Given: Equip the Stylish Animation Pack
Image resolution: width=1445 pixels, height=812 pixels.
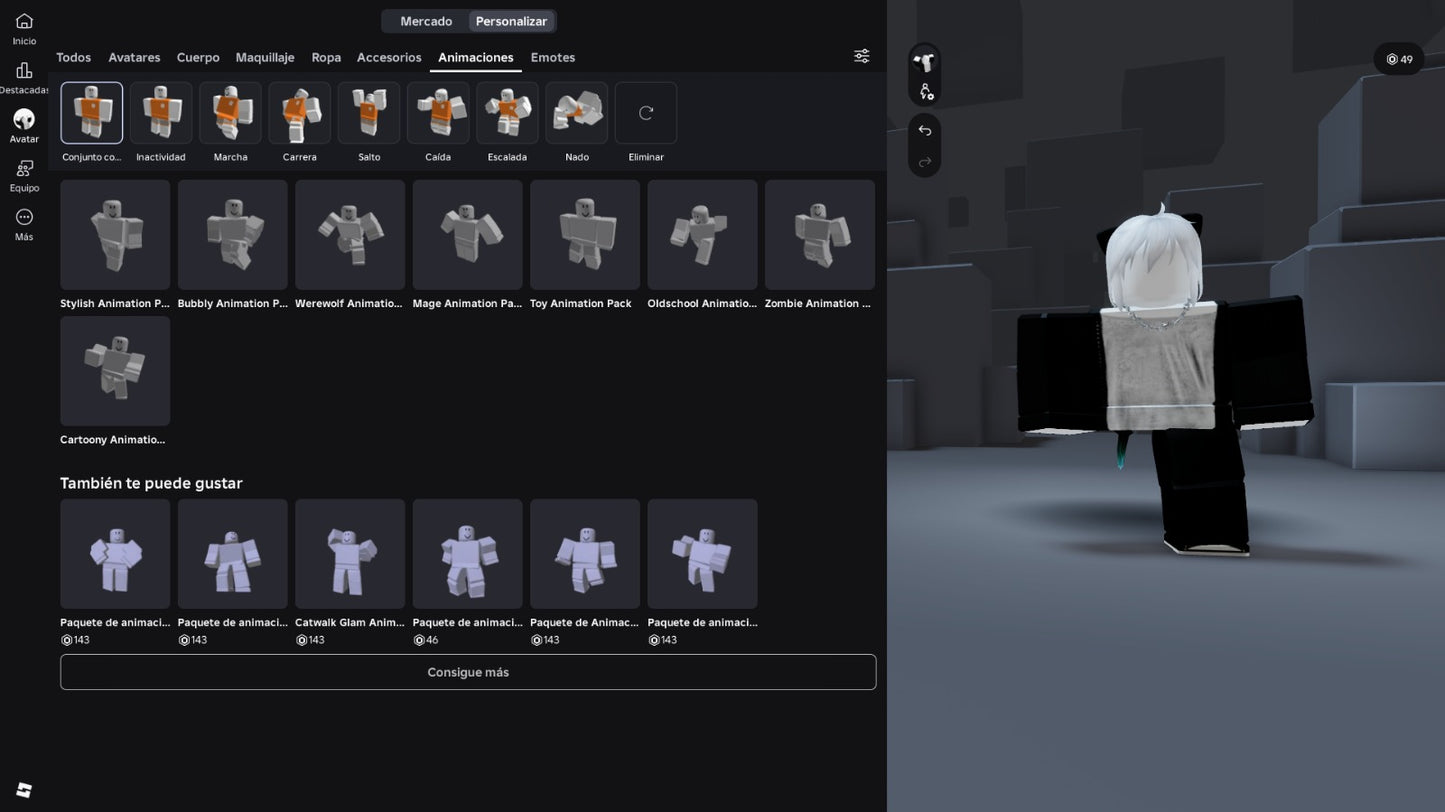Looking at the screenshot, I should pos(115,235).
